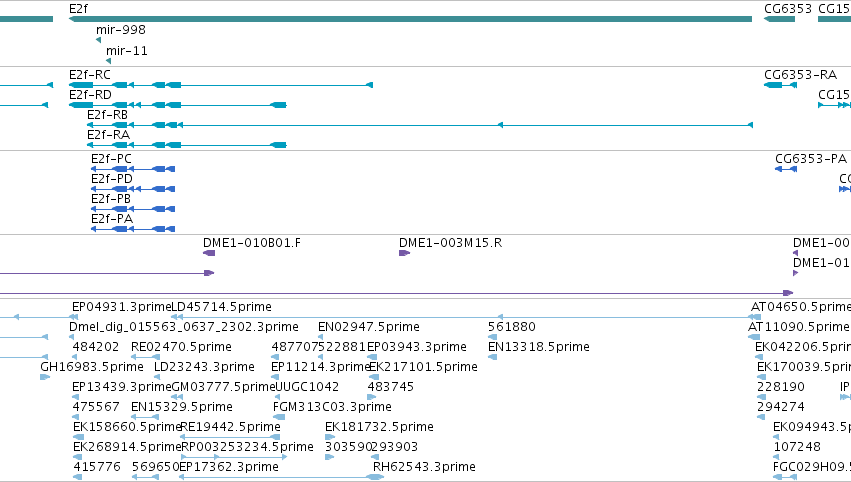Click the FGM313C03.3prime label
The image size is (851, 482).
coord(332,407)
